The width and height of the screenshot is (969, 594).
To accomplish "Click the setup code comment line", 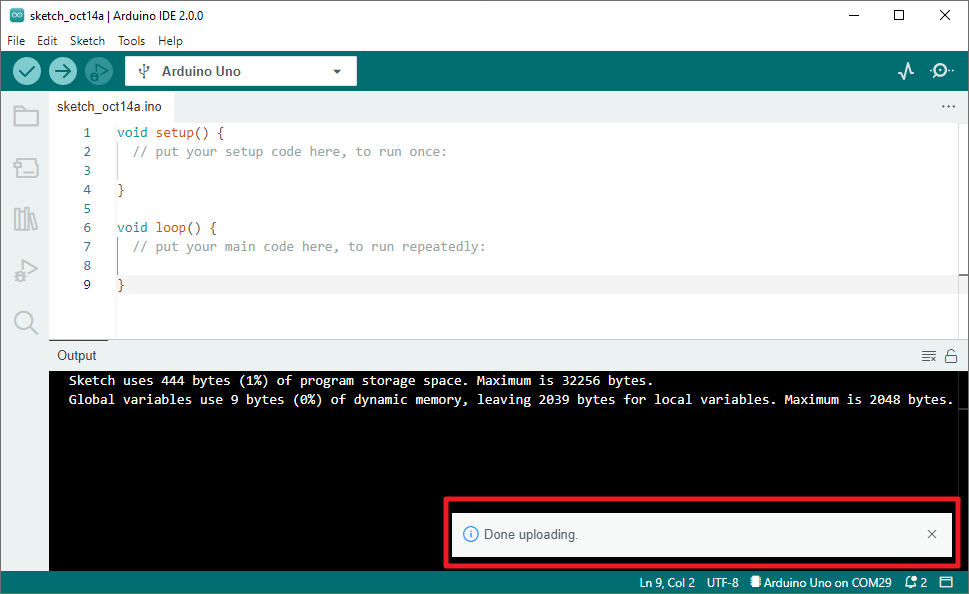I will tap(290, 152).
